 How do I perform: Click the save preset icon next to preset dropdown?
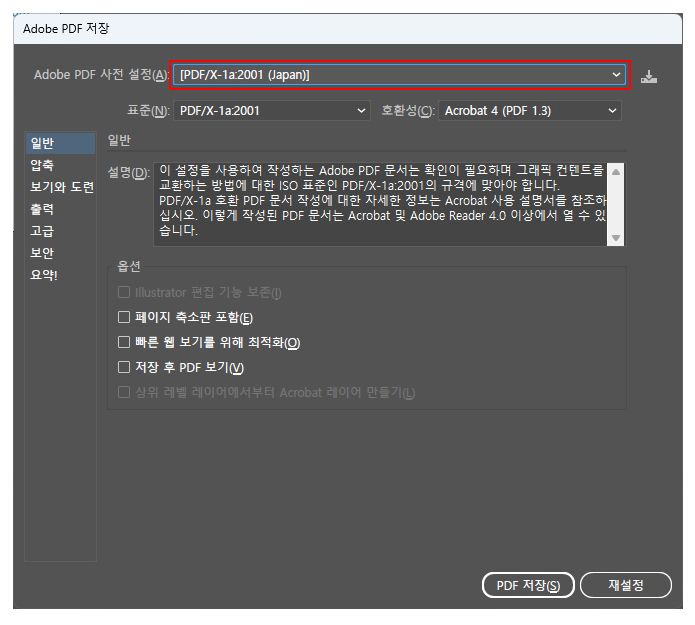tap(649, 76)
